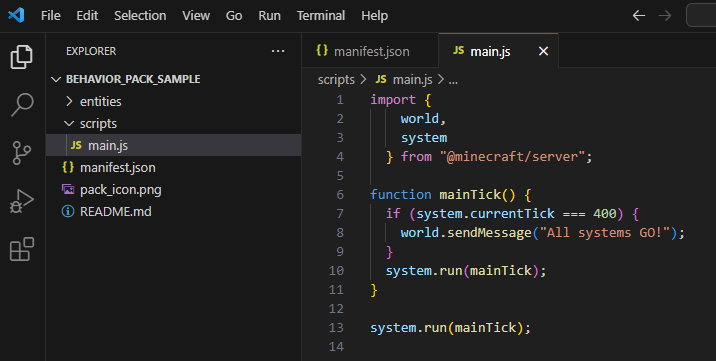Click the VS Code logo icon
Image resolution: width=716 pixels, height=361 pixels.
tap(16, 15)
